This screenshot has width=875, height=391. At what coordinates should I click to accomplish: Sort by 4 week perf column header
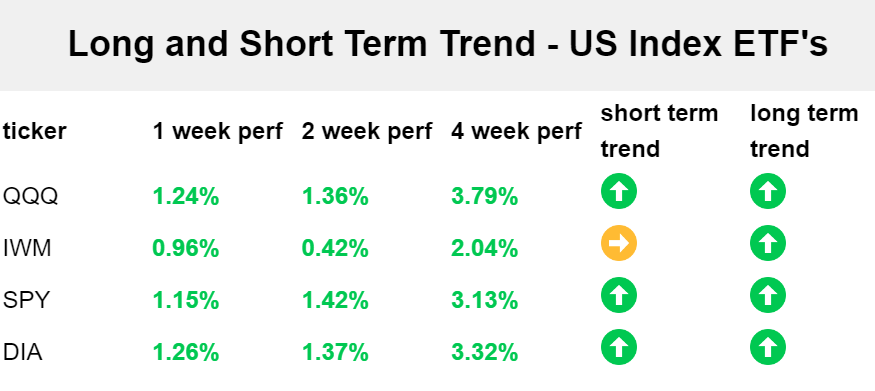tap(516, 132)
